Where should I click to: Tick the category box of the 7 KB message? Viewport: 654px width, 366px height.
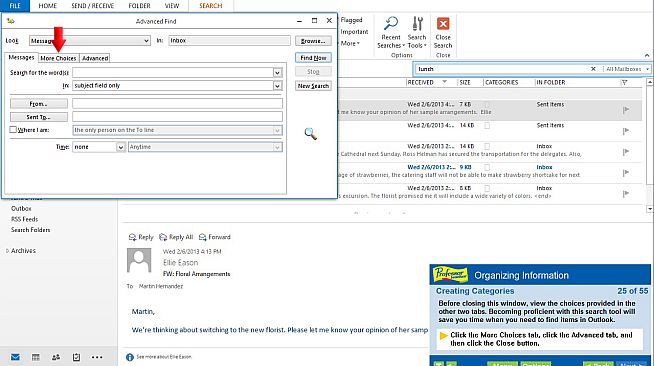(x=487, y=105)
